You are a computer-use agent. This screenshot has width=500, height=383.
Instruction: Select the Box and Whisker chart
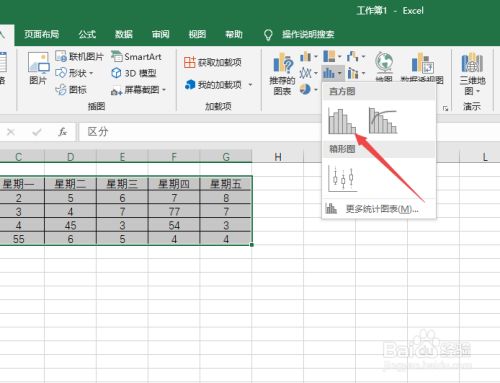[343, 179]
